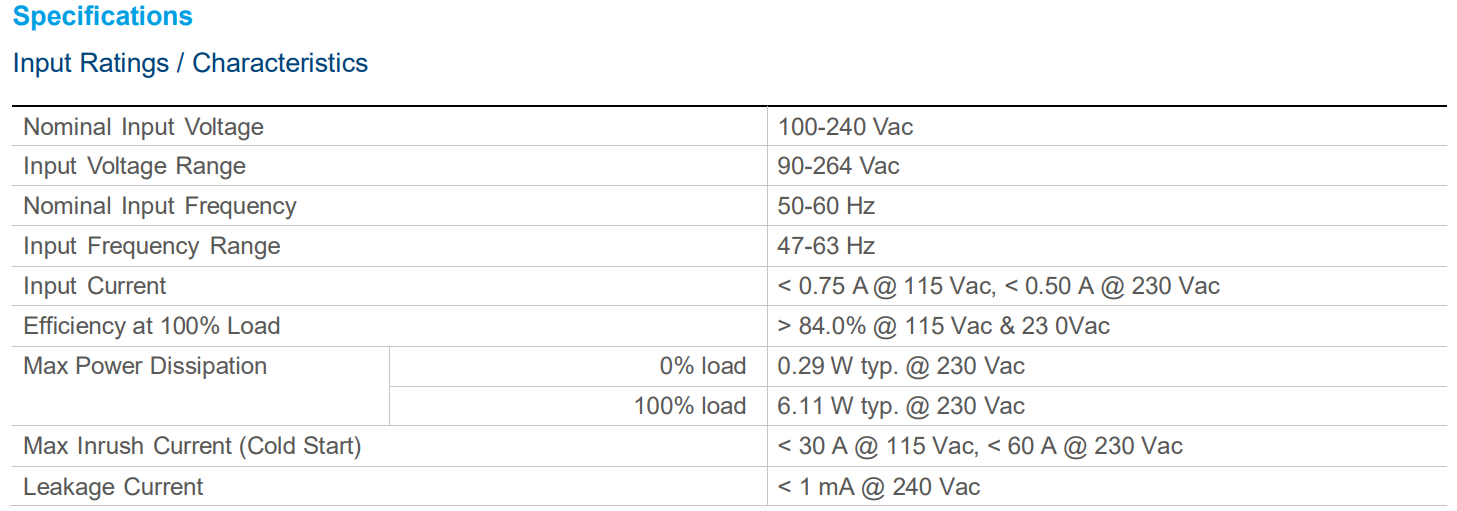Click the 50-60 Hz value
Image resolution: width=1457 pixels, height=511 pixels.
(826, 206)
